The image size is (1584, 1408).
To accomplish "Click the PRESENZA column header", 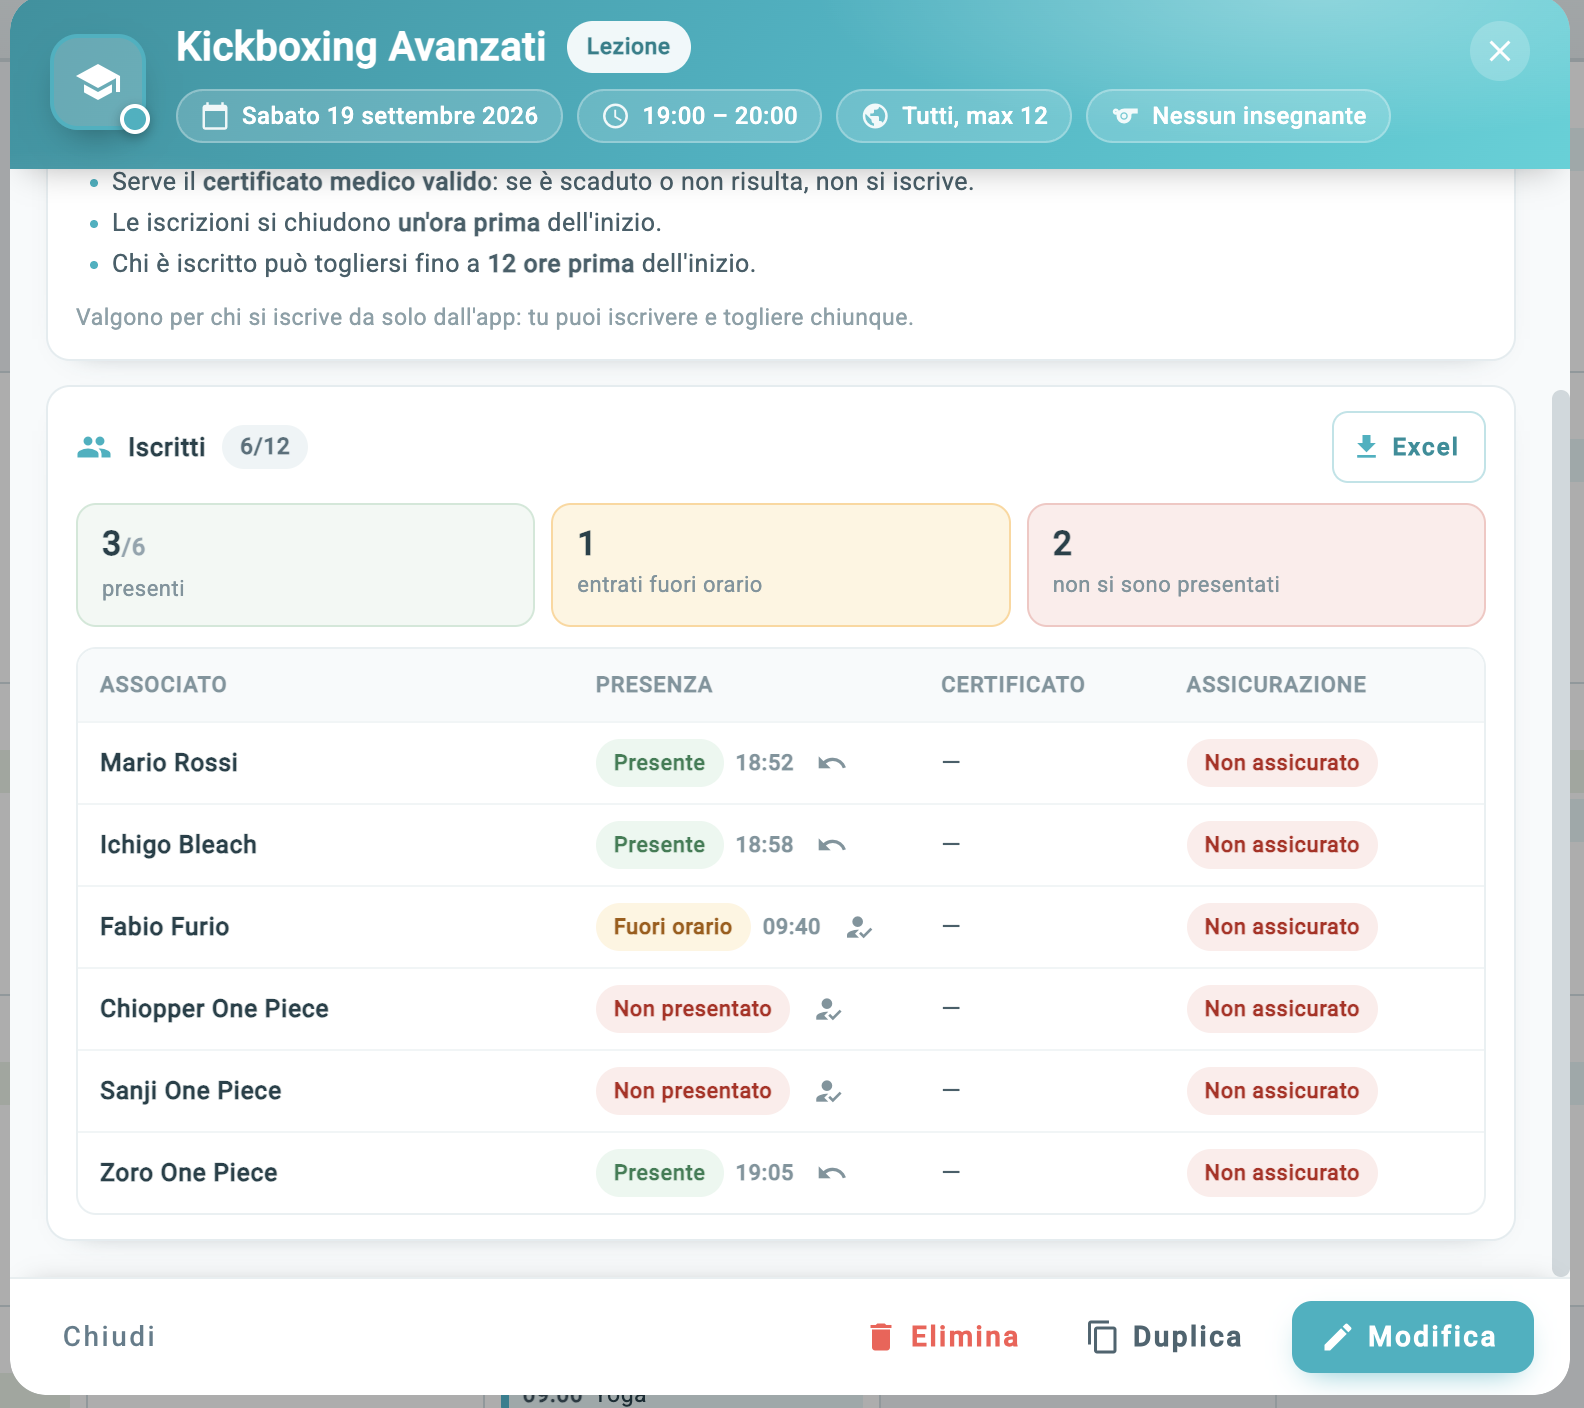I will click(x=654, y=685).
